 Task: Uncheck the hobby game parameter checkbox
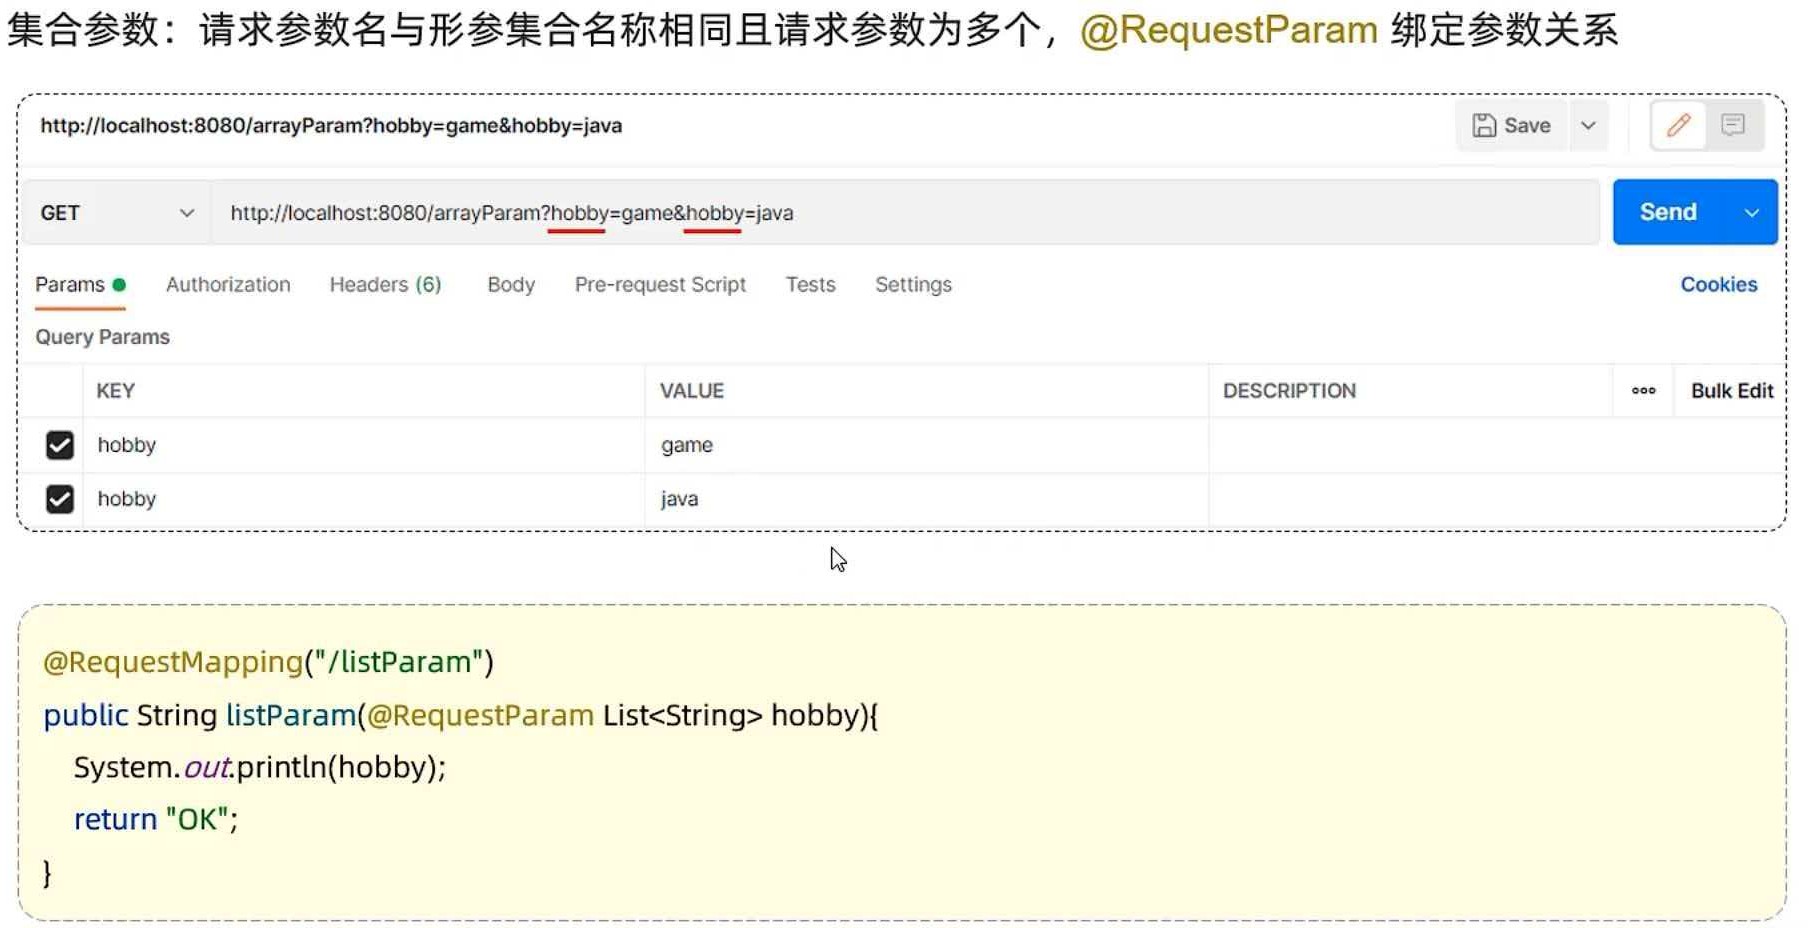[60, 445]
